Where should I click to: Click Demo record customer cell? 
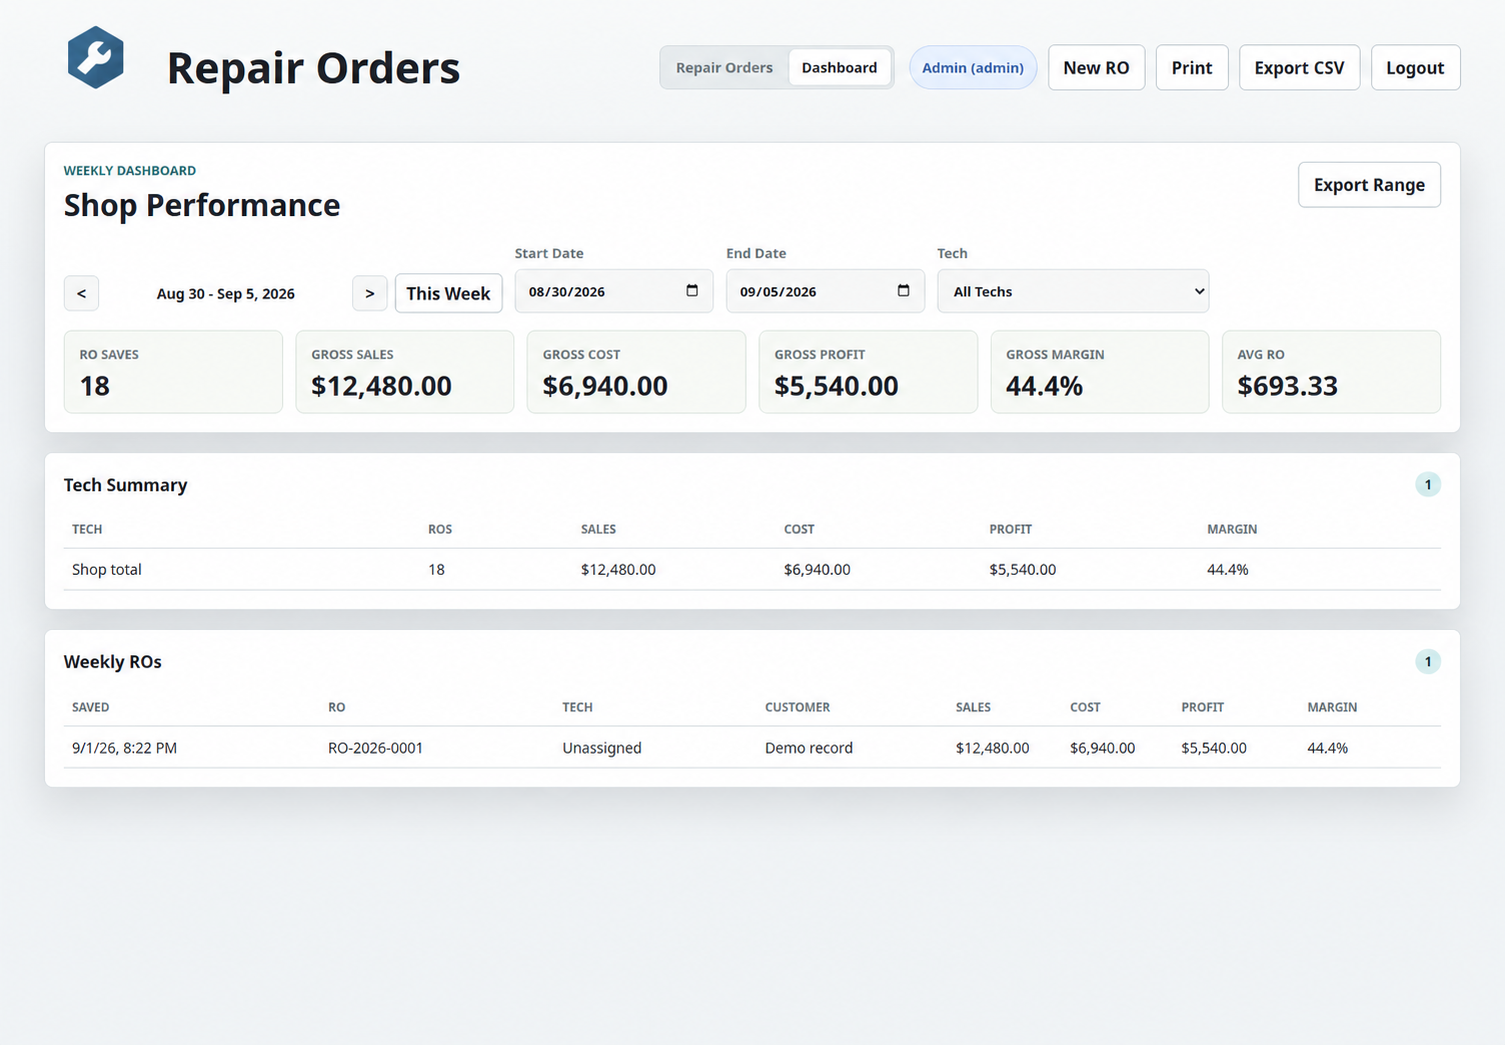809,748
